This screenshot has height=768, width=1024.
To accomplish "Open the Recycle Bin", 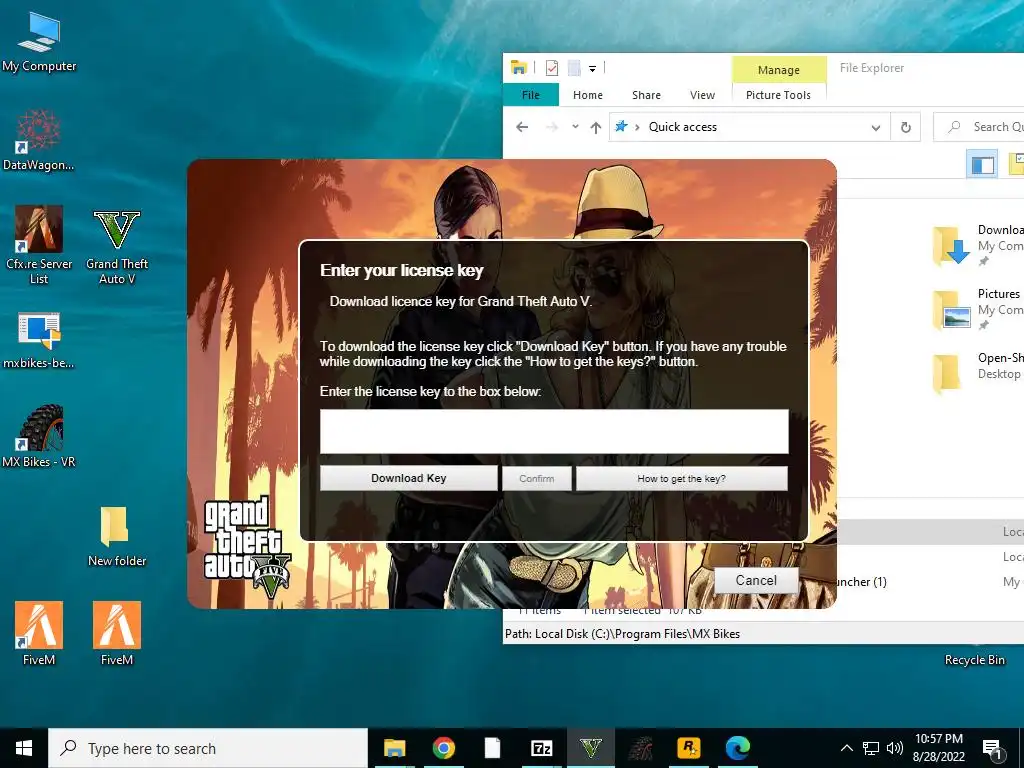I will tap(974, 660).
